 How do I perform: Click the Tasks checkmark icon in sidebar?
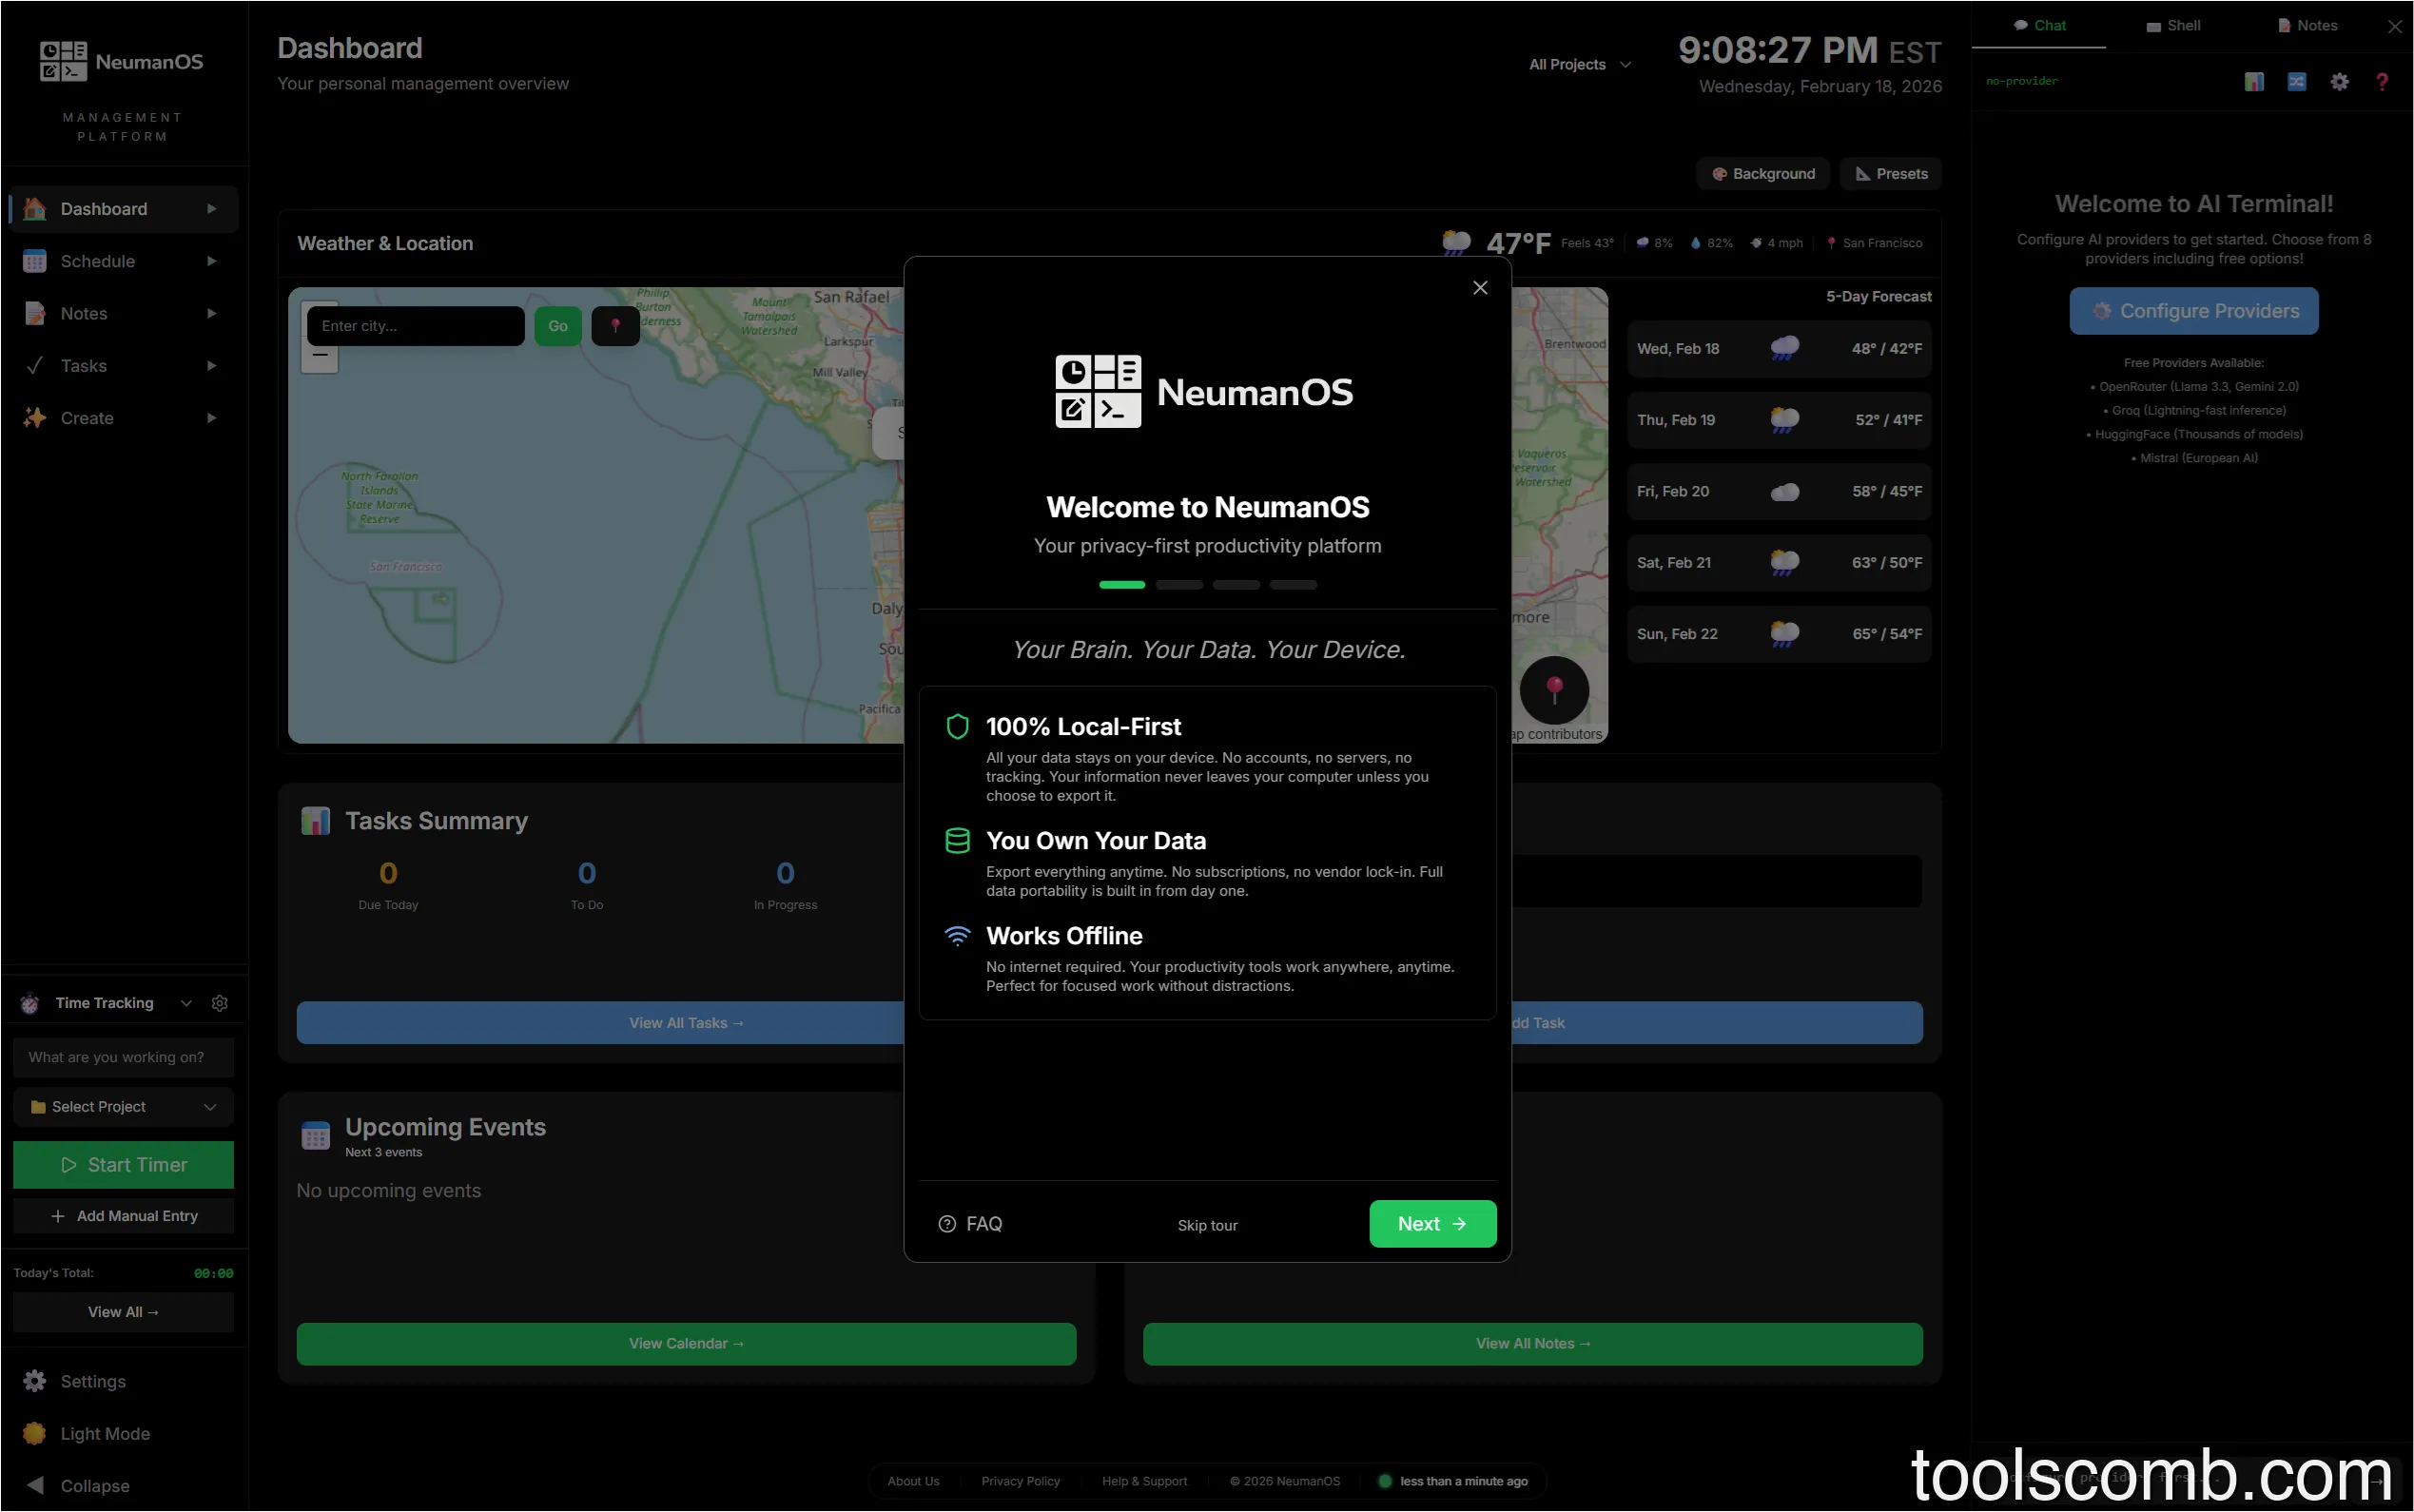click(35, 366)
